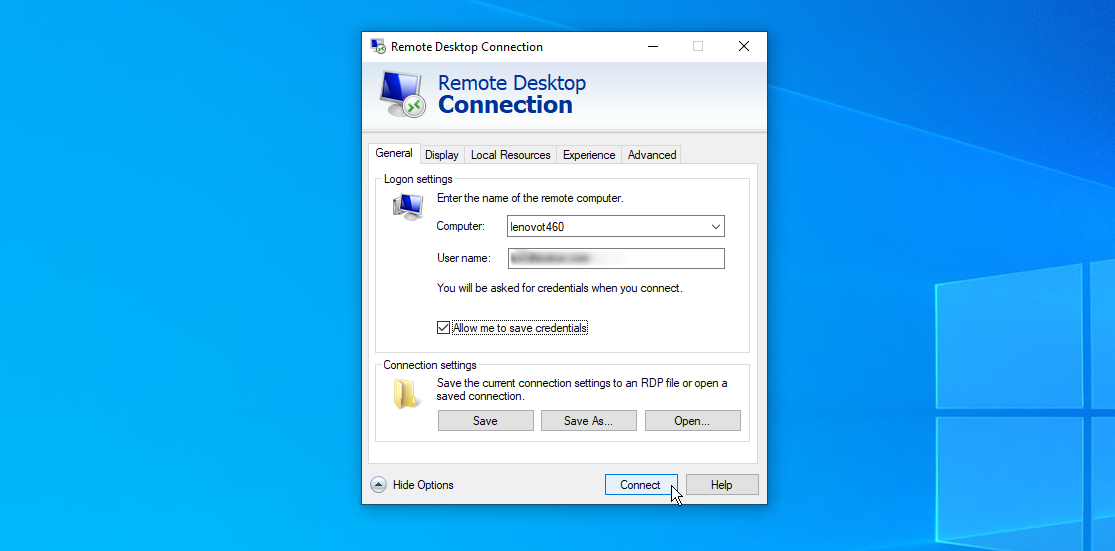
Task: Open the Advanced tab
Action: point(651,155)
